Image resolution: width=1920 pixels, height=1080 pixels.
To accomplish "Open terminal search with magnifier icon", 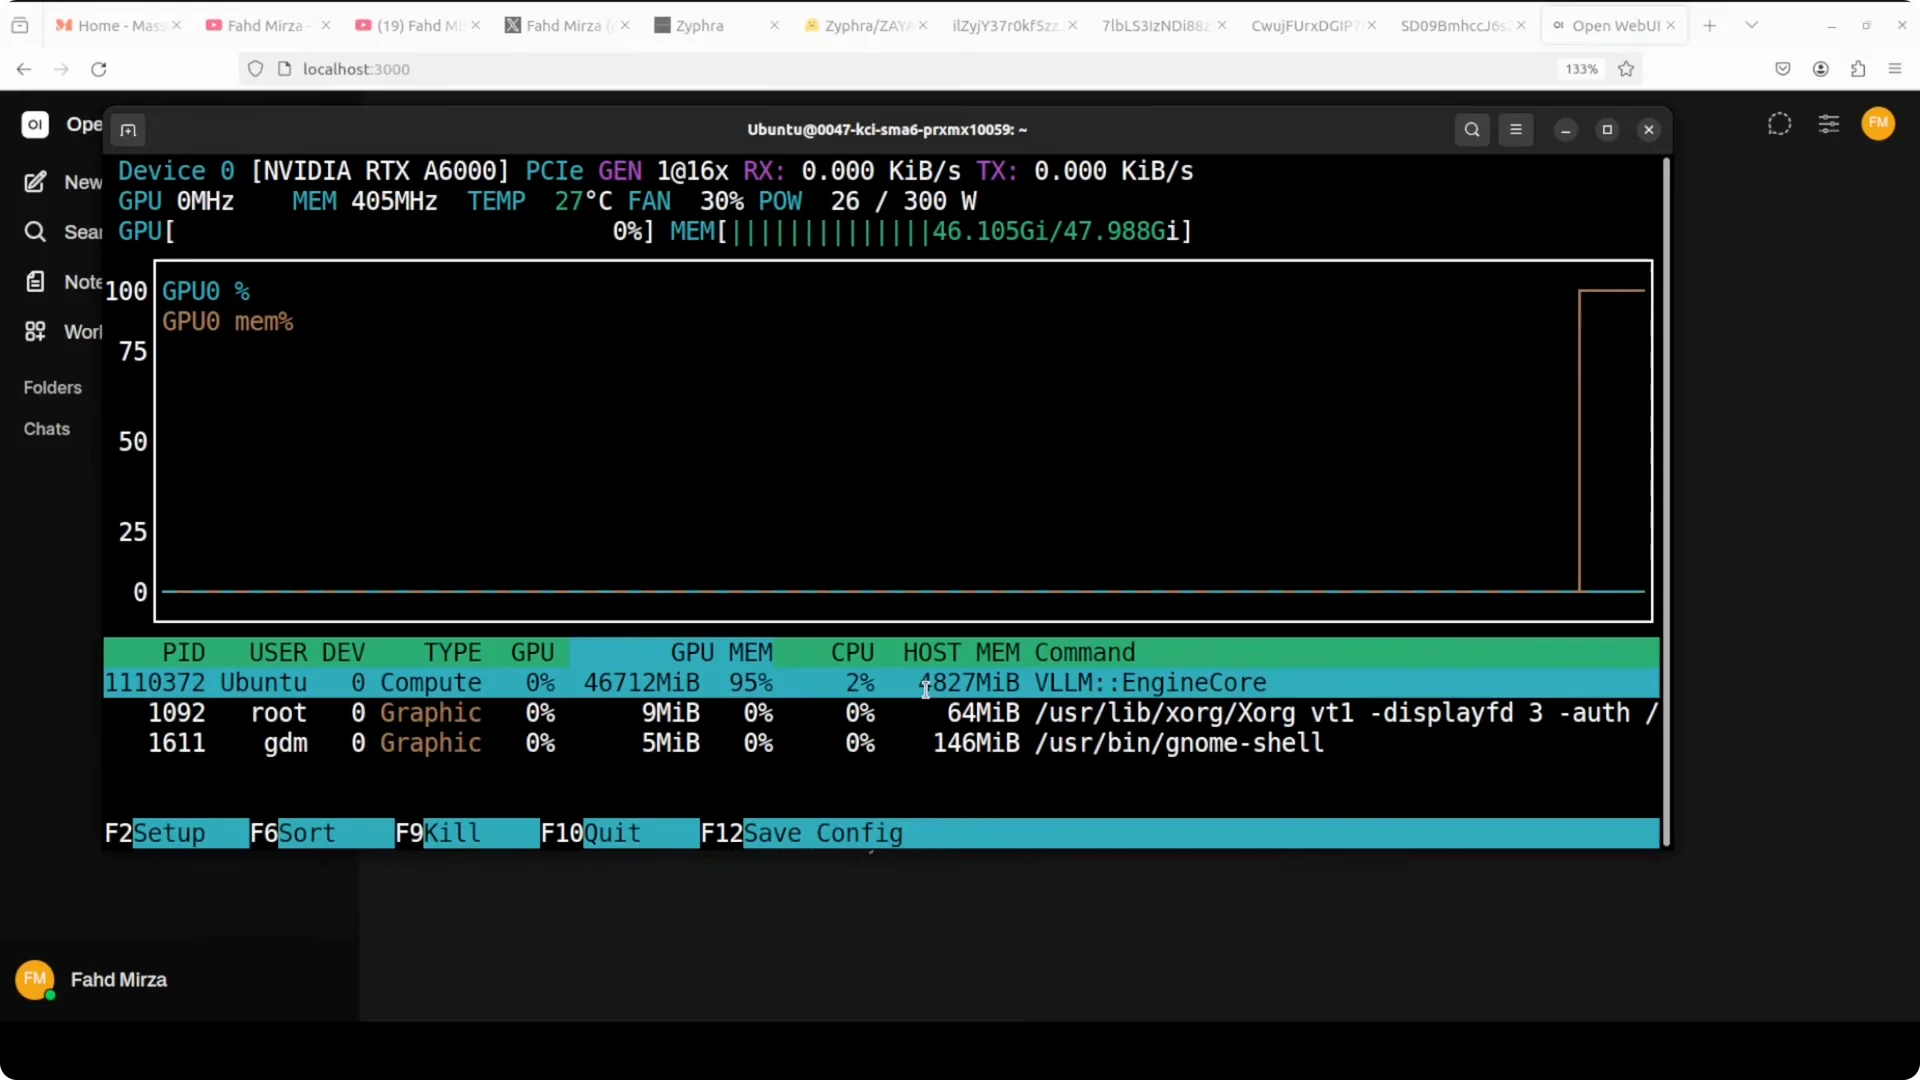I will tap(1472, 129).
